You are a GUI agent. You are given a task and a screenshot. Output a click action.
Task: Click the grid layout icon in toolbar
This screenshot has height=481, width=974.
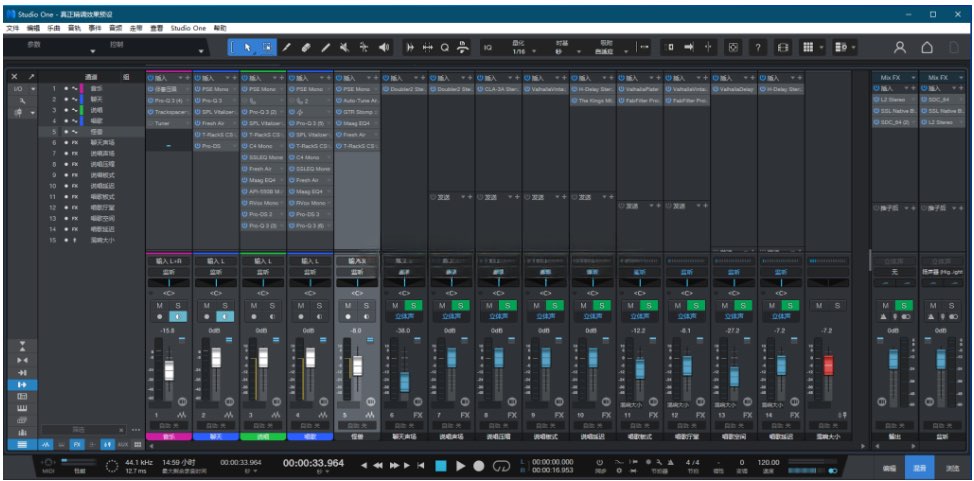coord(808,47)
